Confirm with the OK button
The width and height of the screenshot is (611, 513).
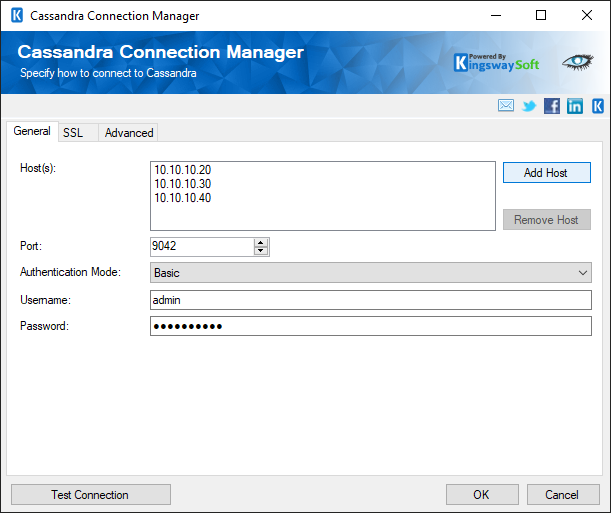click(482, 495)
